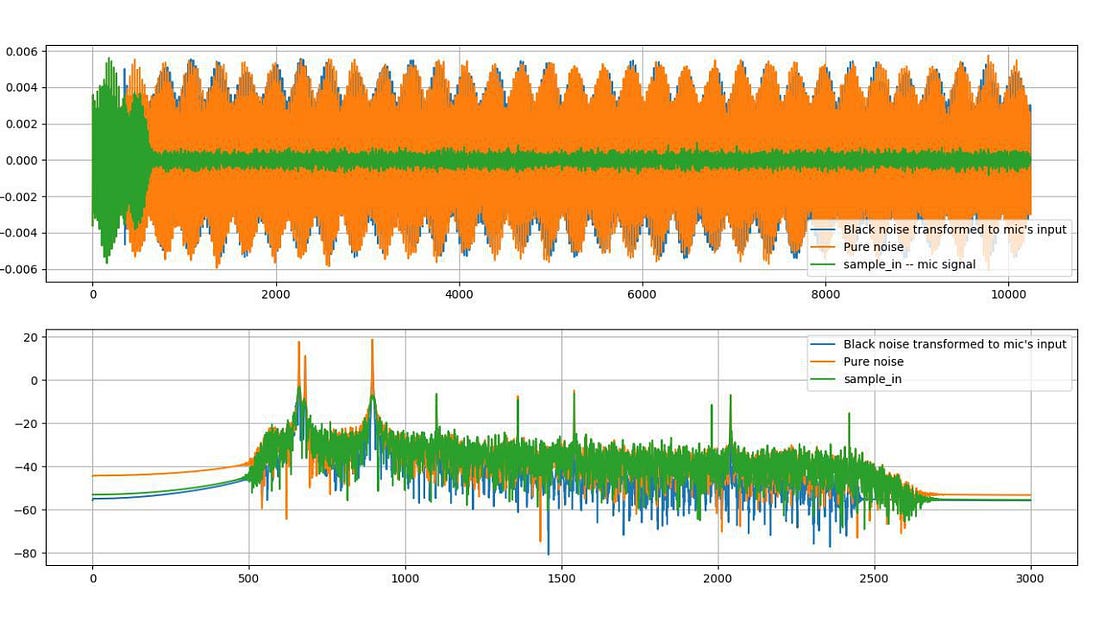
Task: Select the spectrum peak near 900
Action: pyautogui.click(x=372, y=345)
